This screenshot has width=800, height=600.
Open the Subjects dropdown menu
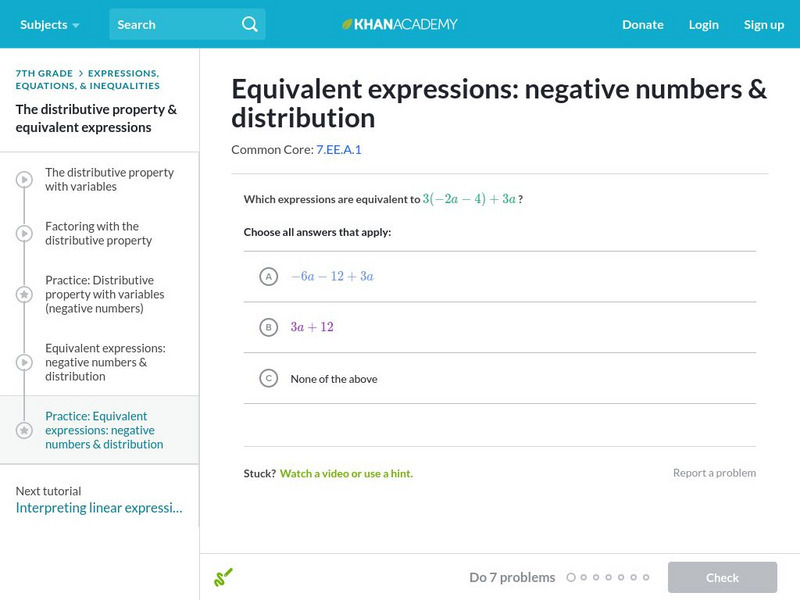tap(49, 24)
